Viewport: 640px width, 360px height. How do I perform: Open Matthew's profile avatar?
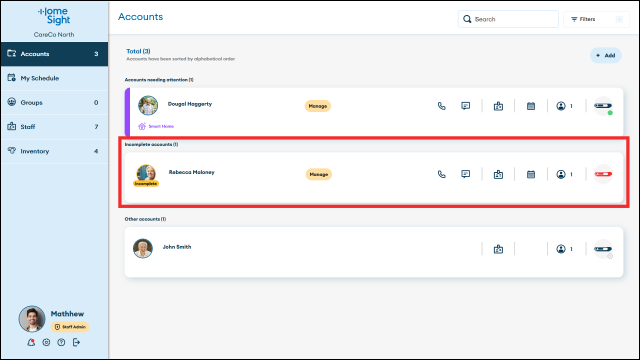point(32,319)
